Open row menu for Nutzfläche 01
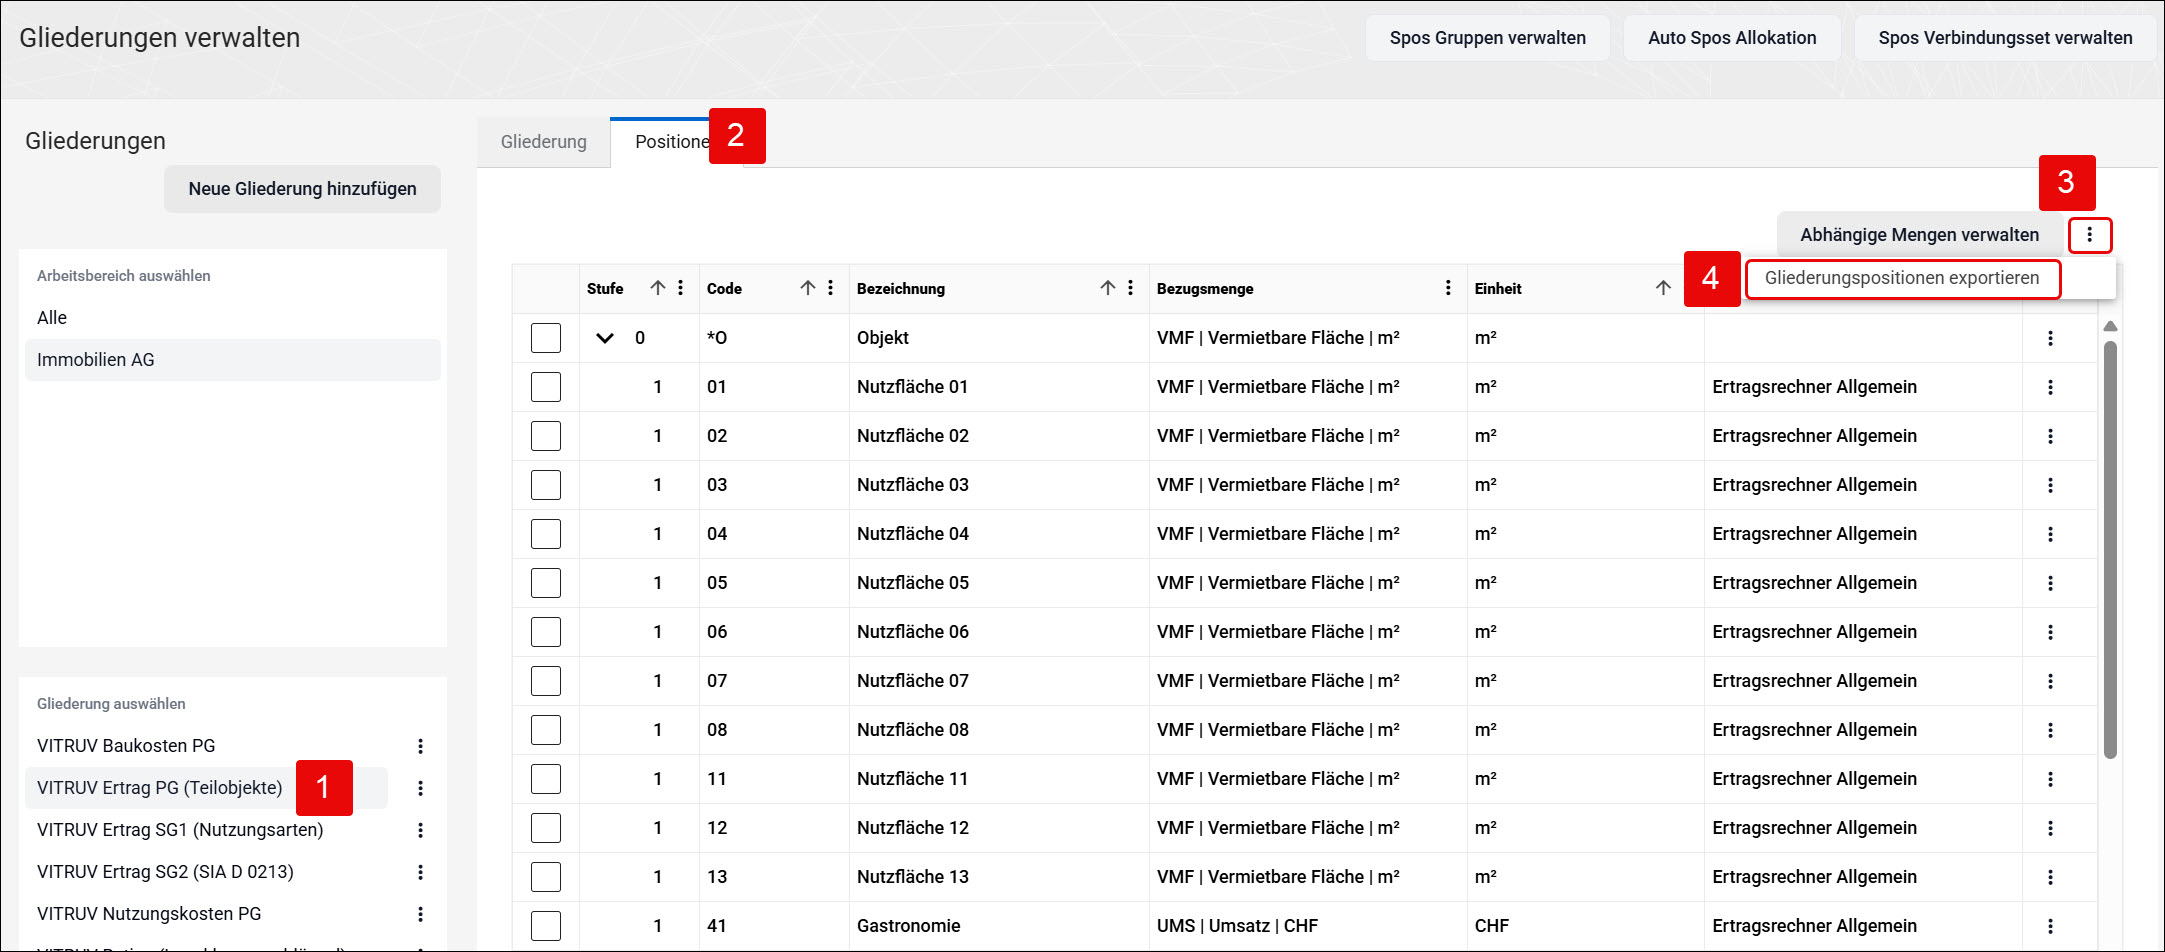Image resolution: width=2165 pixels, height=952 pixels. point(2050,387)
